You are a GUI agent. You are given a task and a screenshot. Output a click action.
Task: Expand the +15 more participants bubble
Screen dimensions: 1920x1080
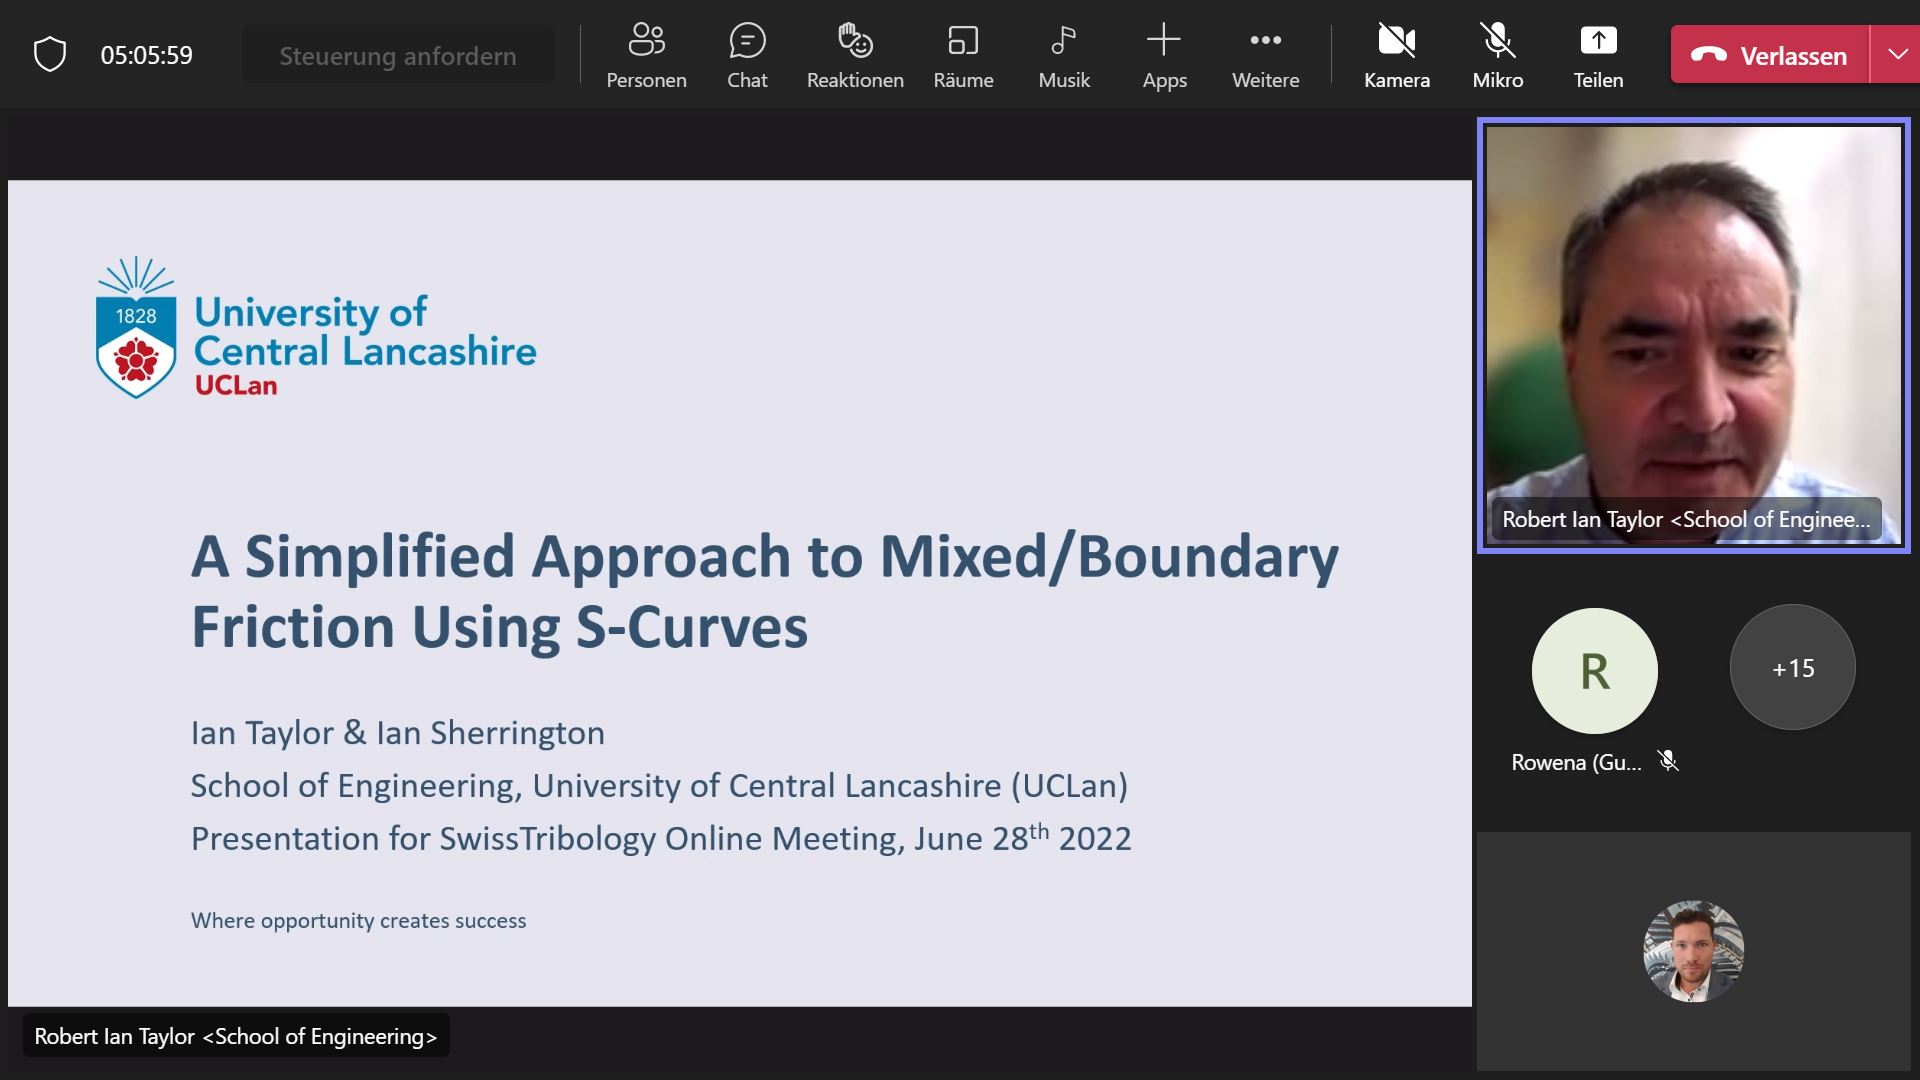pos(1792,668)
